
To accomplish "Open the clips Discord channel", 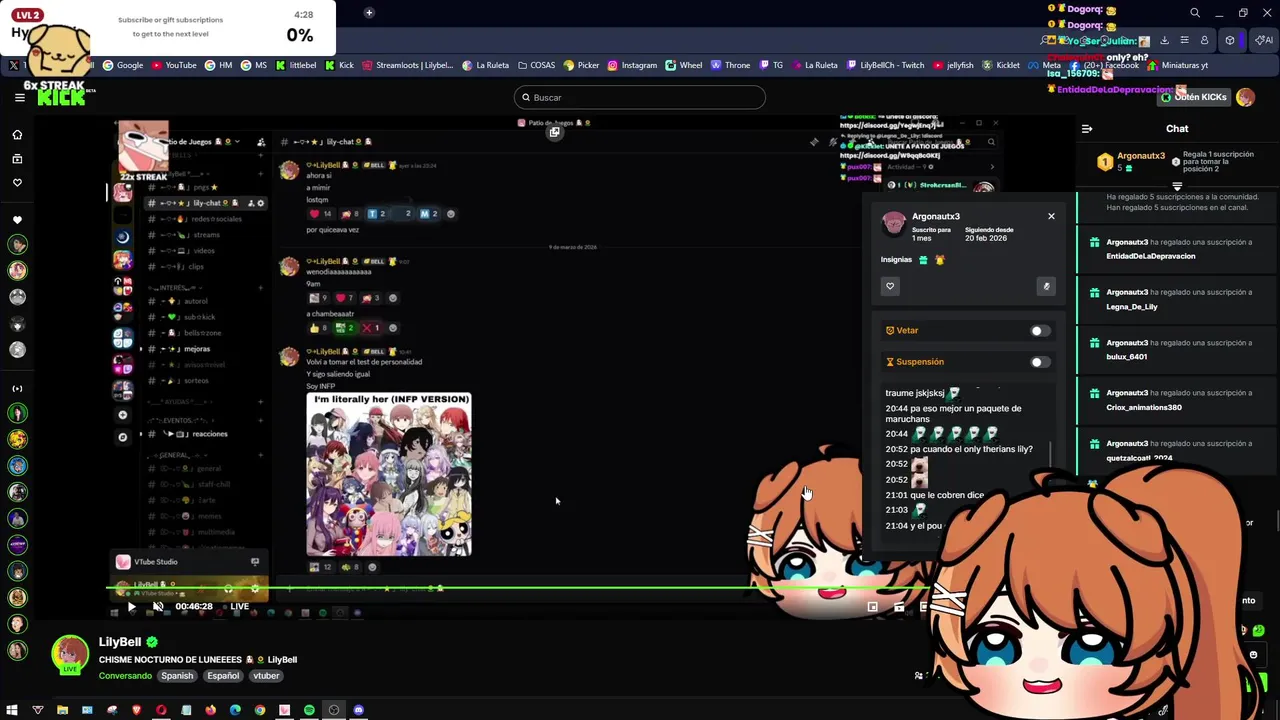I will [181, 267].
